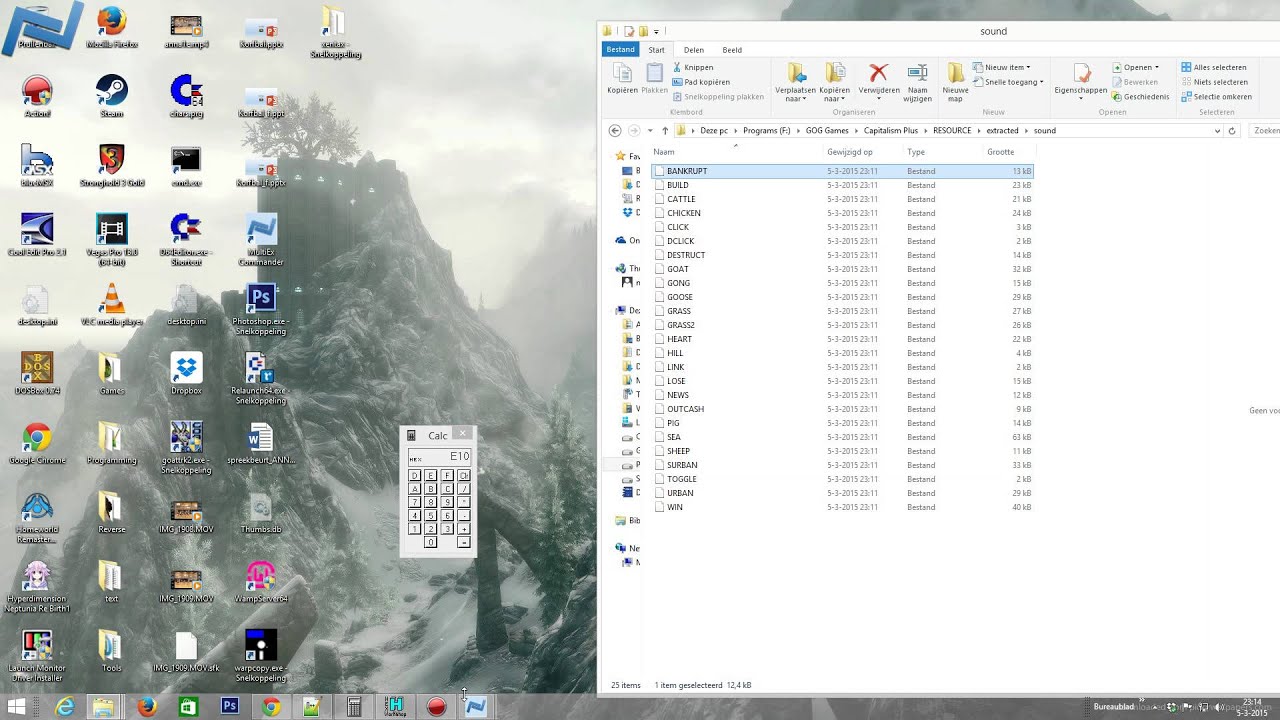1280x720 pixels.
Task: Select the Photoshop.exe desktop shortcut
Action: [x=260, y=309]
